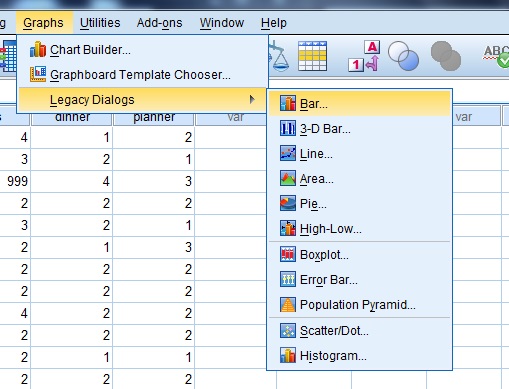Open the Utilities menu

[100, 23]
